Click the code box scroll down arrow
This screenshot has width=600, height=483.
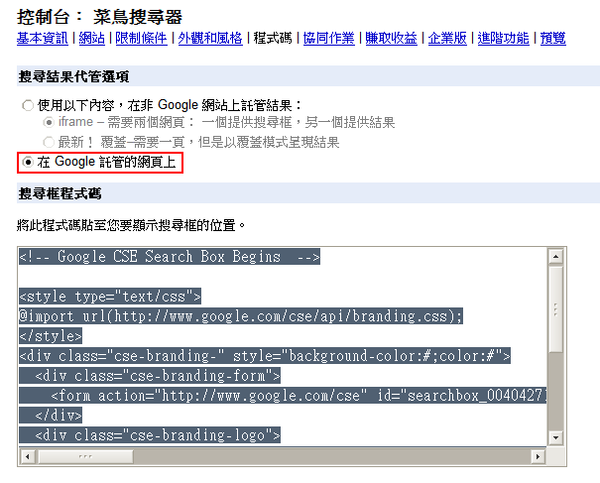point(555,437)
